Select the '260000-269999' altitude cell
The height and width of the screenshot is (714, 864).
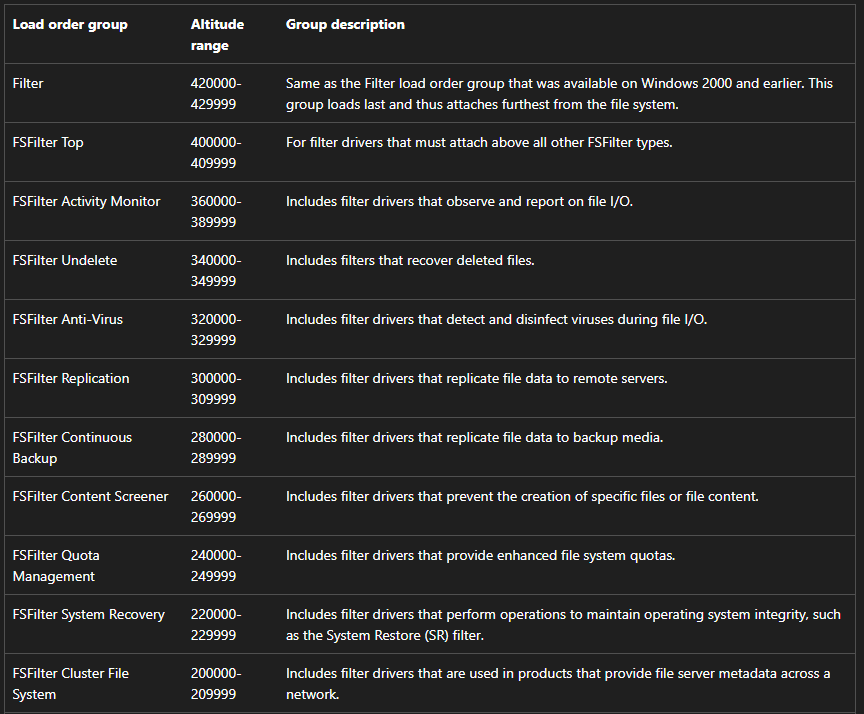tap(216, 506)
